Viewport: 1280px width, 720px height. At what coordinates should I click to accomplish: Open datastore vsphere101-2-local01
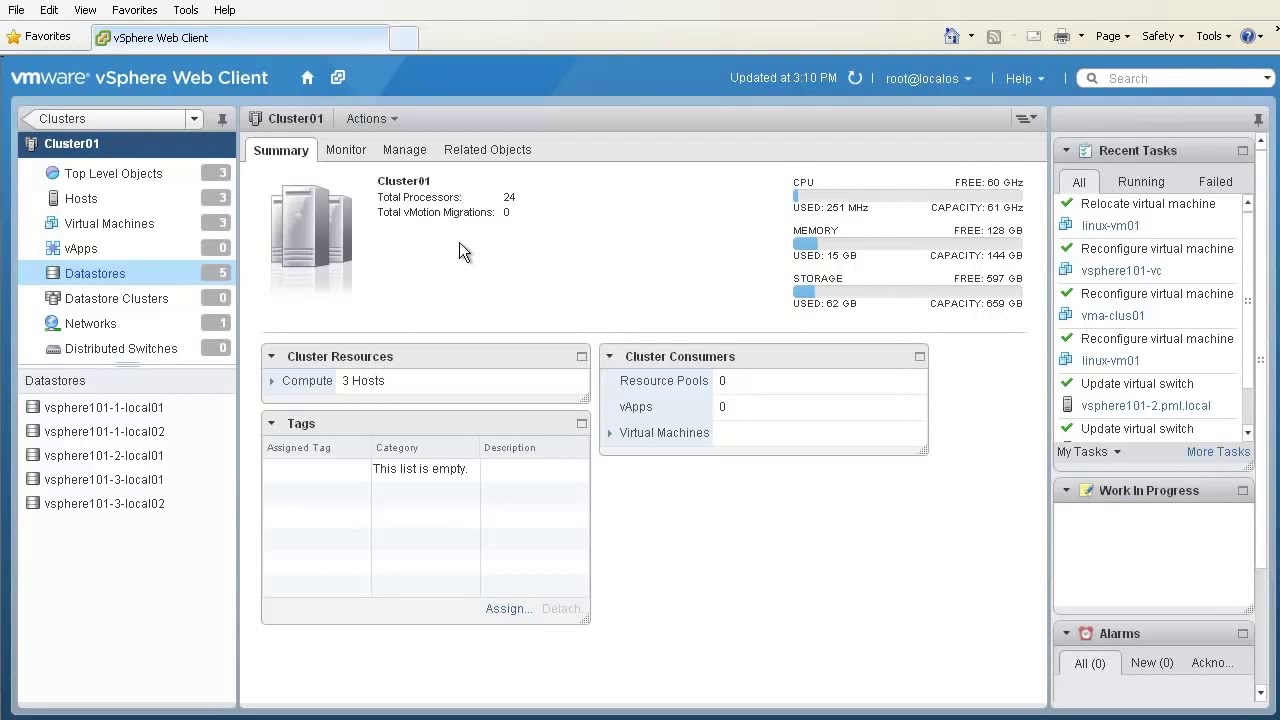coord(104,455)
